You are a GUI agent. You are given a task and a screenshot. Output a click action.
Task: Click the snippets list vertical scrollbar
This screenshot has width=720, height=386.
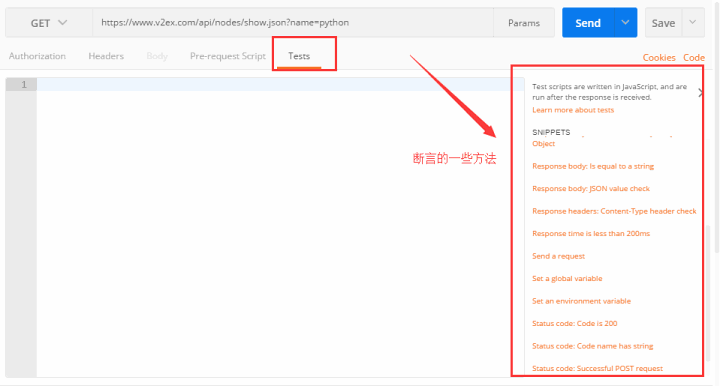(709, 292)
